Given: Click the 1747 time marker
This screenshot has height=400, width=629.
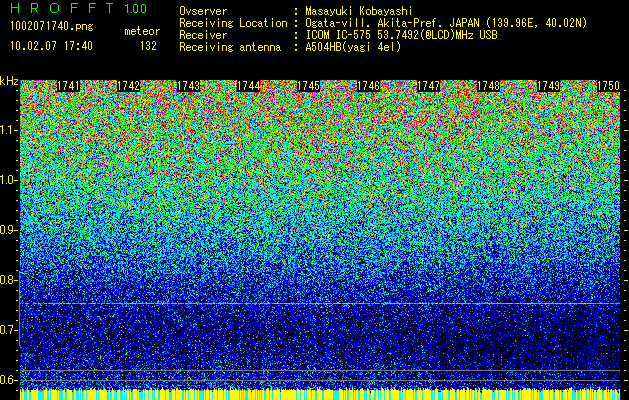Looking at the screenshot, I should pos(428,86).
